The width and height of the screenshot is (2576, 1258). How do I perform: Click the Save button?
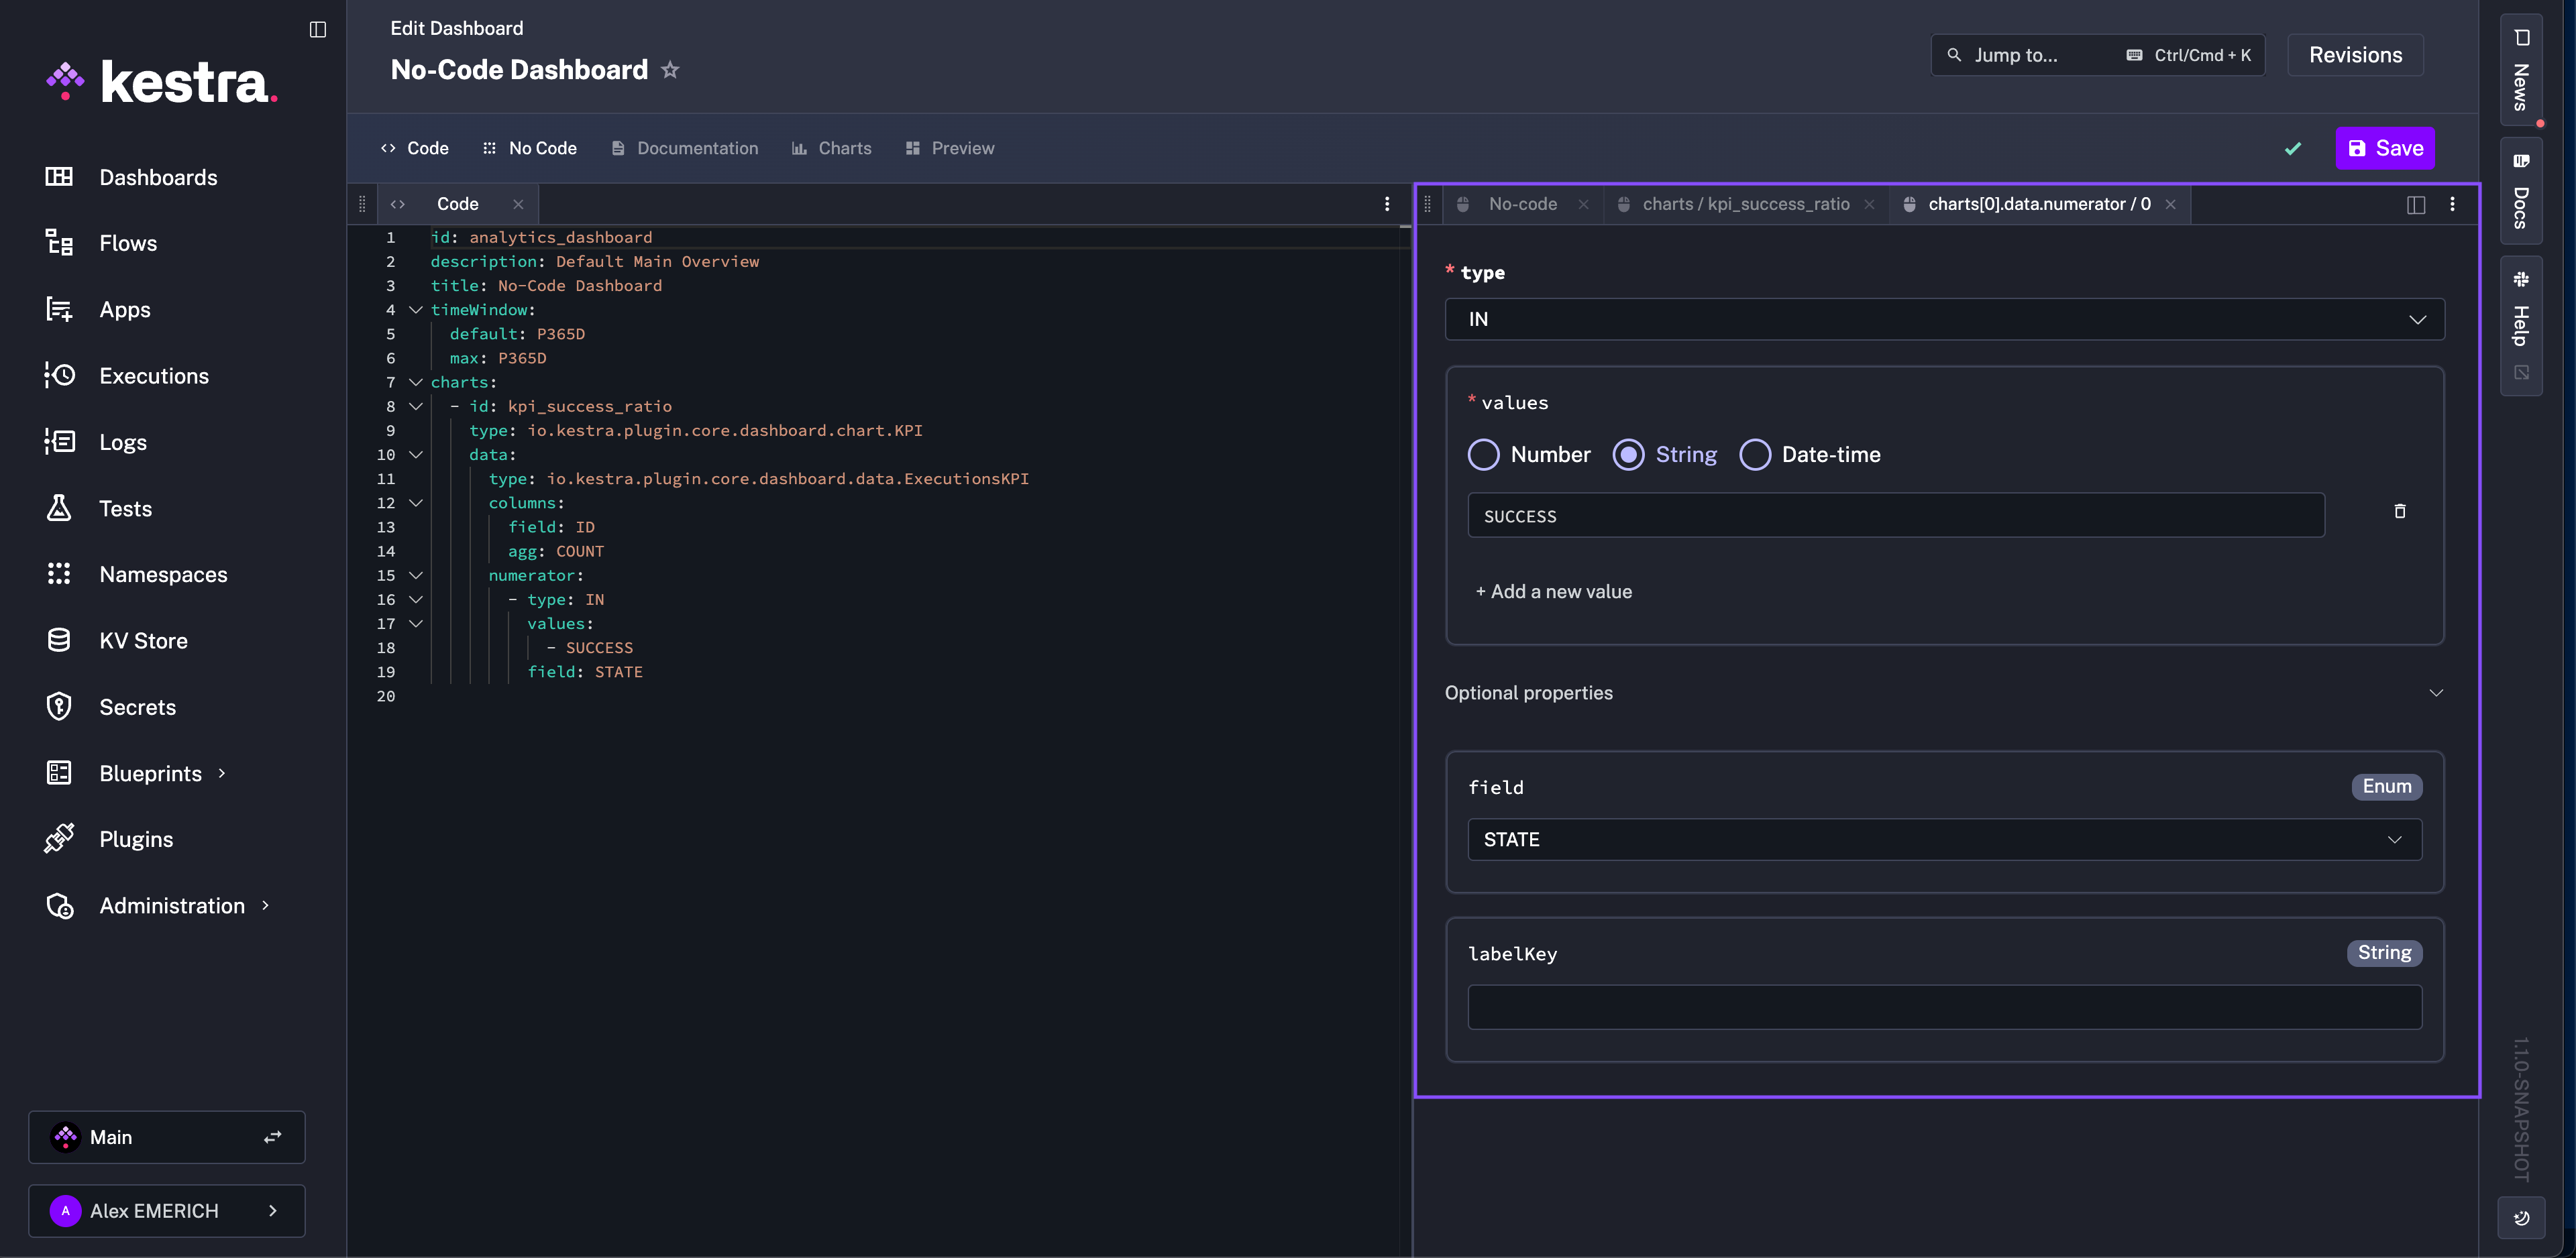pos(2385,148)
